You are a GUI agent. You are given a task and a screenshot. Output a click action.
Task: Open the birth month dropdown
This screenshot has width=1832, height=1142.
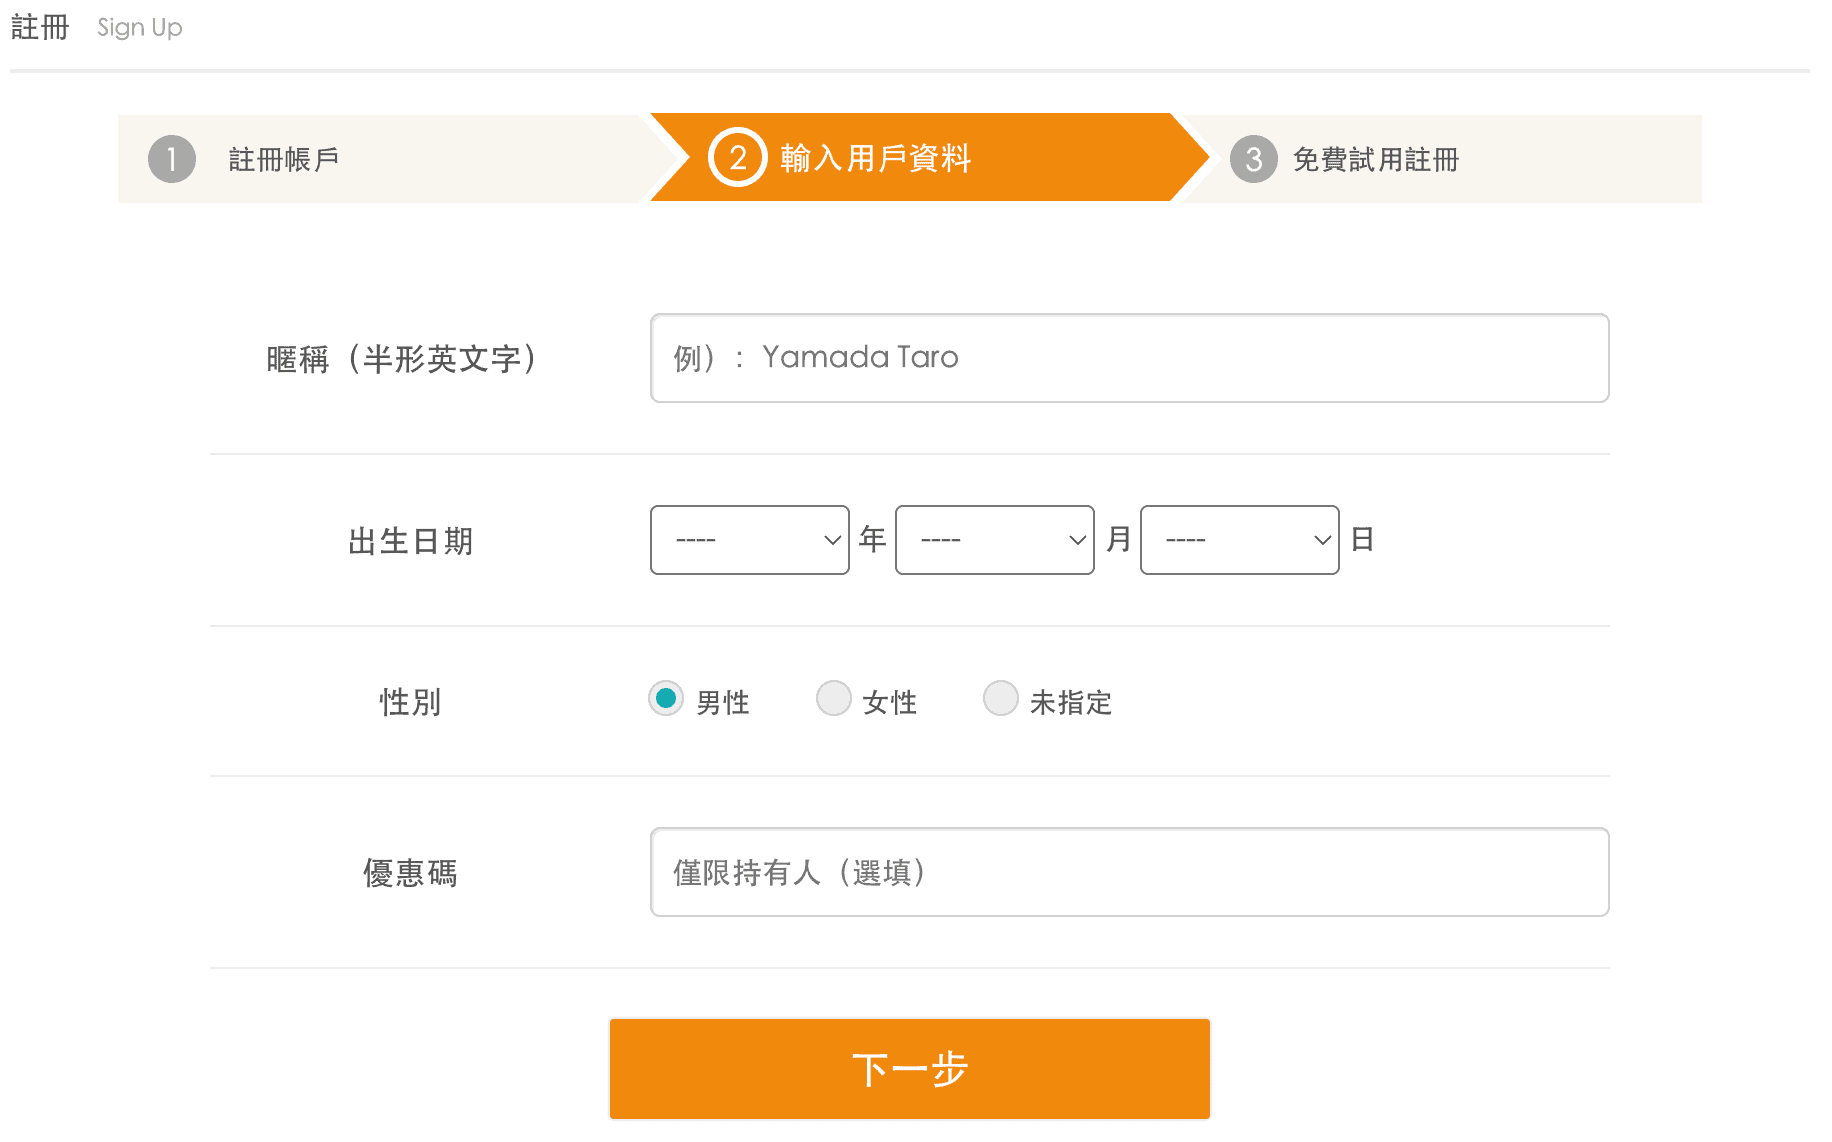point(994,540)
